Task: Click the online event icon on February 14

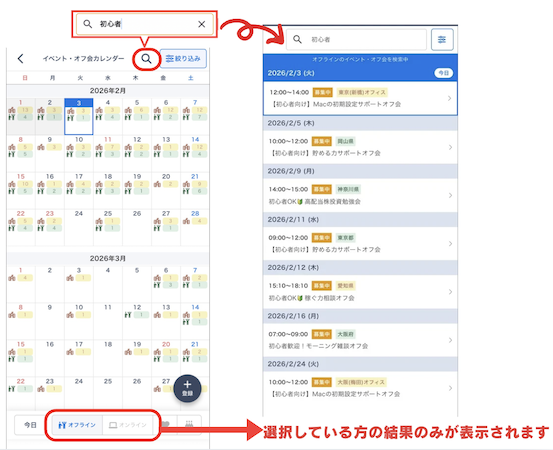Action: coord(186,154)
